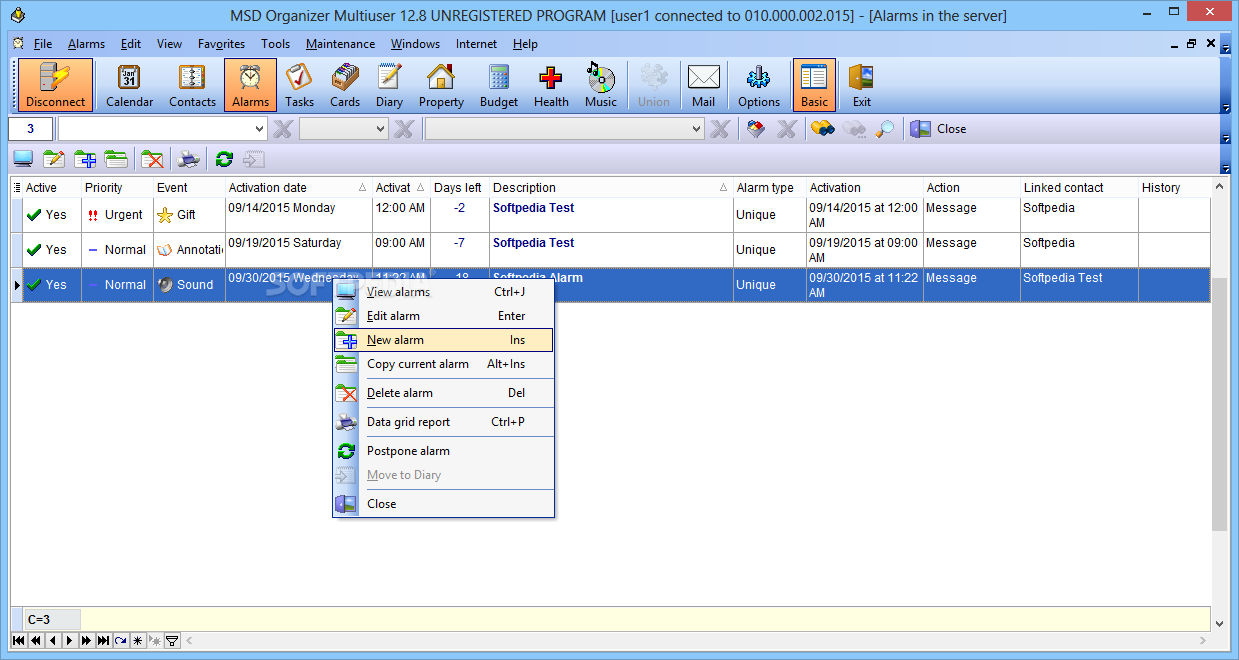The width and height of the screenshot is (1239, 660).
Task: Open the Contacts module
Action: click(192, 85)
